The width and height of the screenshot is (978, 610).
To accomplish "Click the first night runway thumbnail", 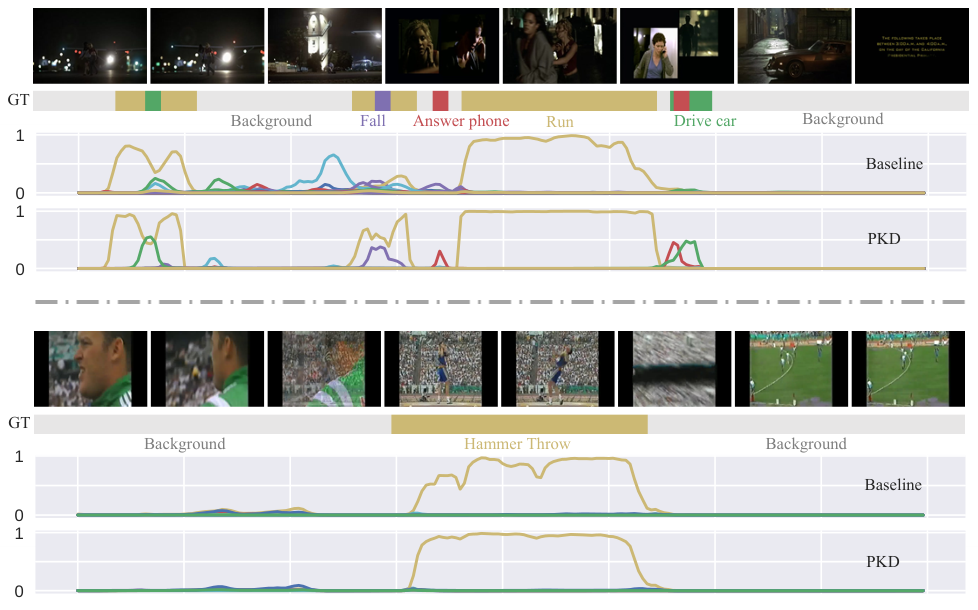I will pyautogui.click(x=90, y=46).
